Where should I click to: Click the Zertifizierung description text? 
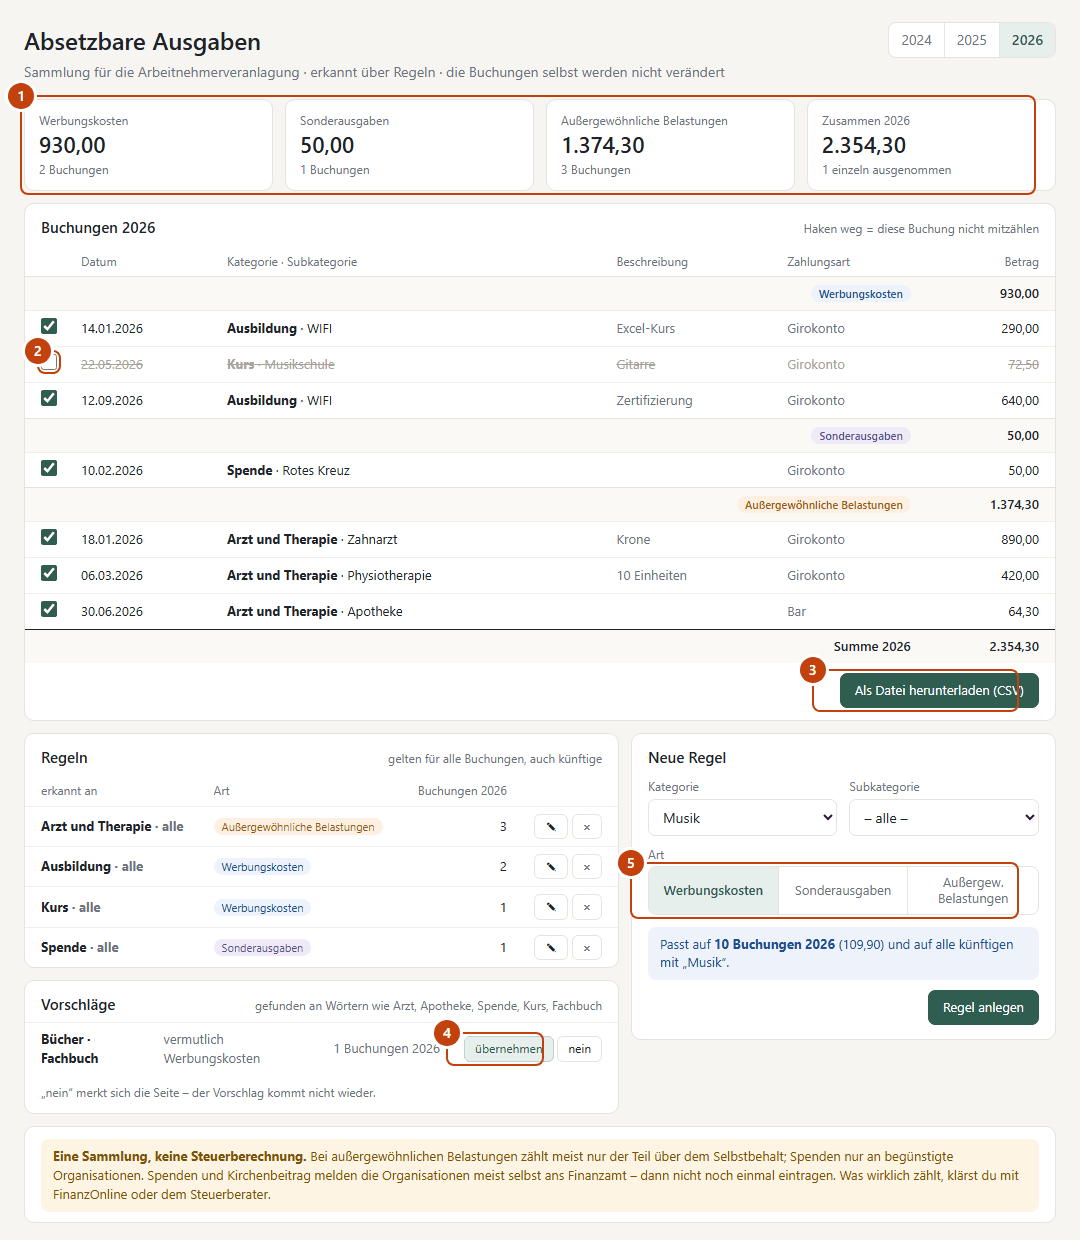coord(655,401)
